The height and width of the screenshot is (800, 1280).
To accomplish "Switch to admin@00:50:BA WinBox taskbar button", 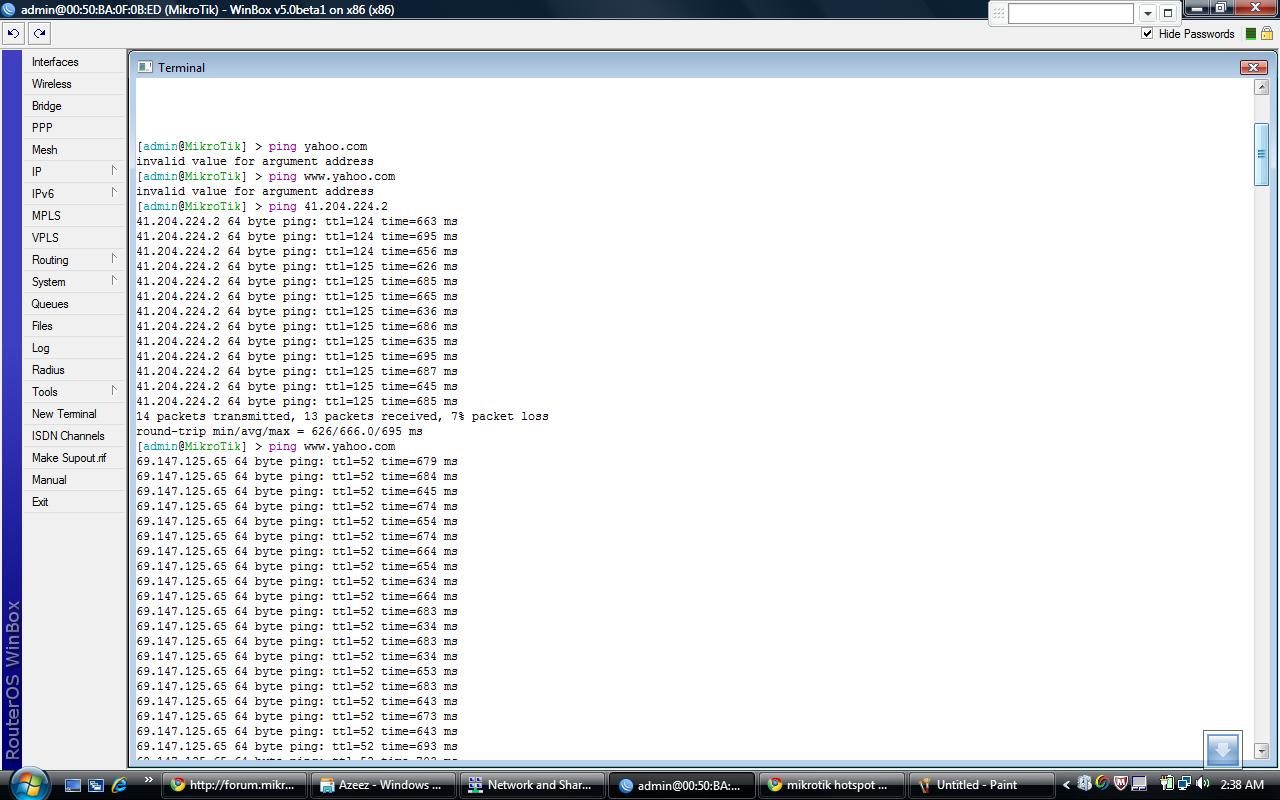I will [681, 785].
